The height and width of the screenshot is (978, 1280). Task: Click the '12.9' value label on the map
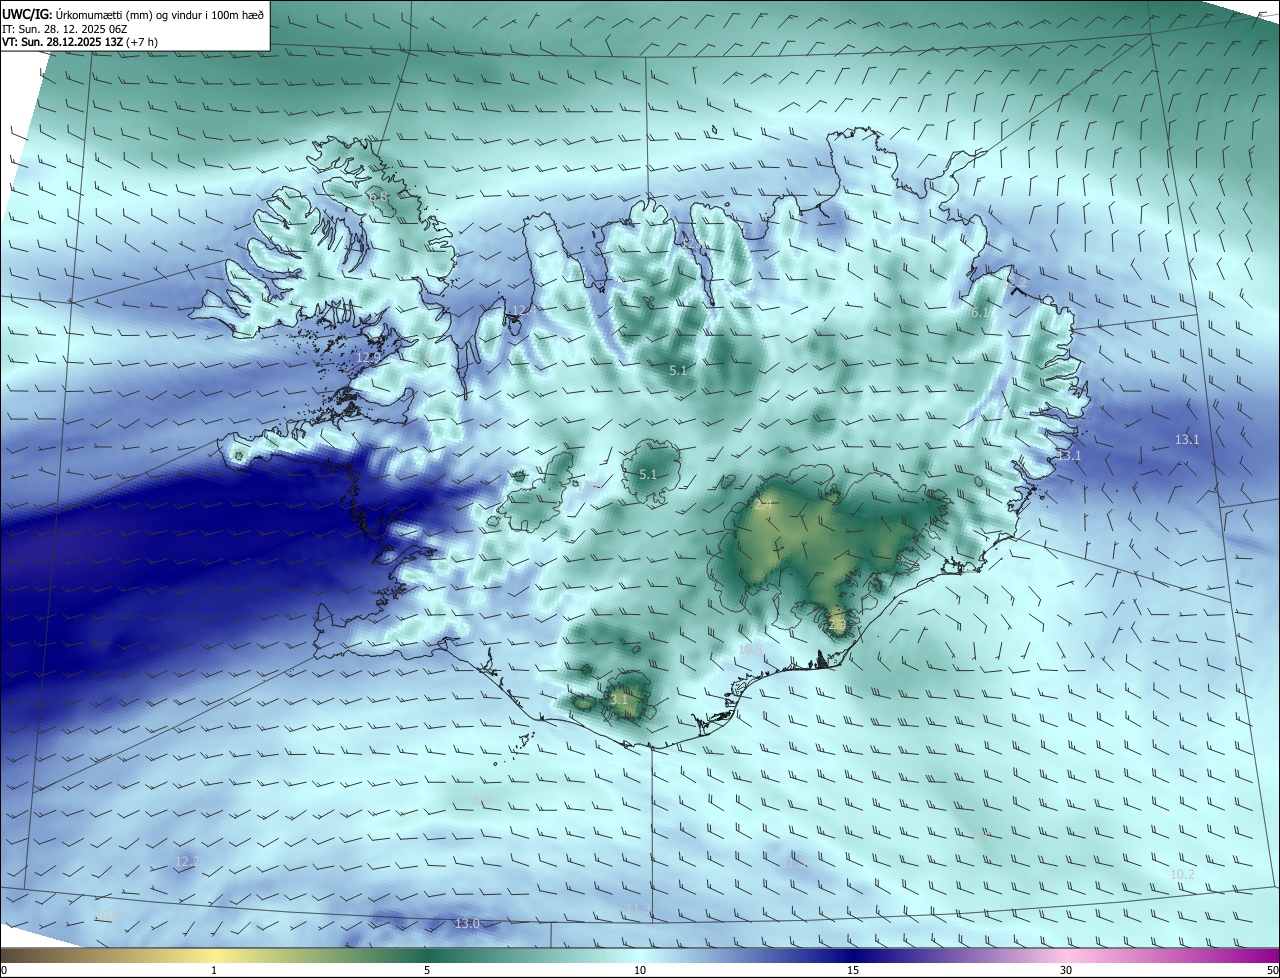point(368,357)
